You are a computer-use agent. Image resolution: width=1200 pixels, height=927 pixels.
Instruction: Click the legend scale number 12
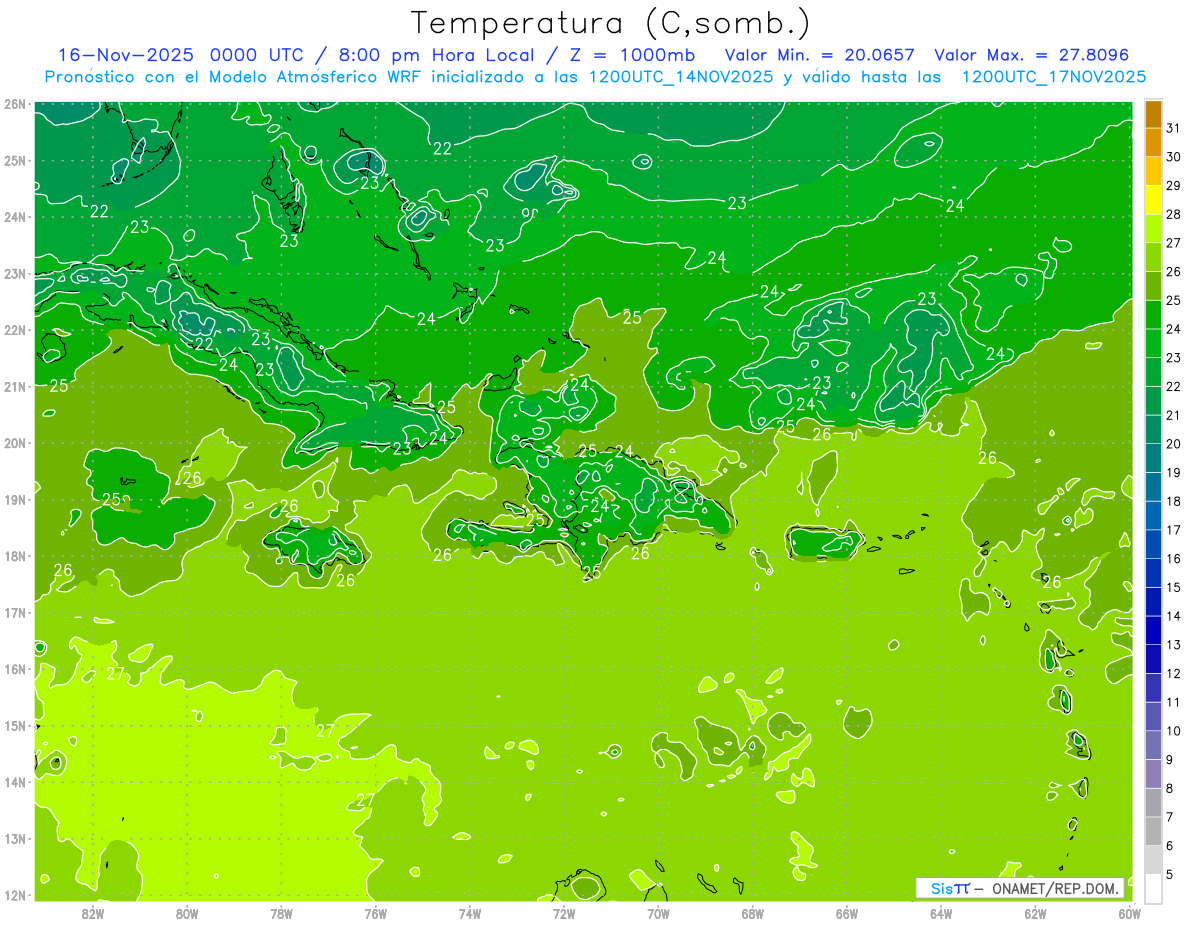coord(1174,673)
